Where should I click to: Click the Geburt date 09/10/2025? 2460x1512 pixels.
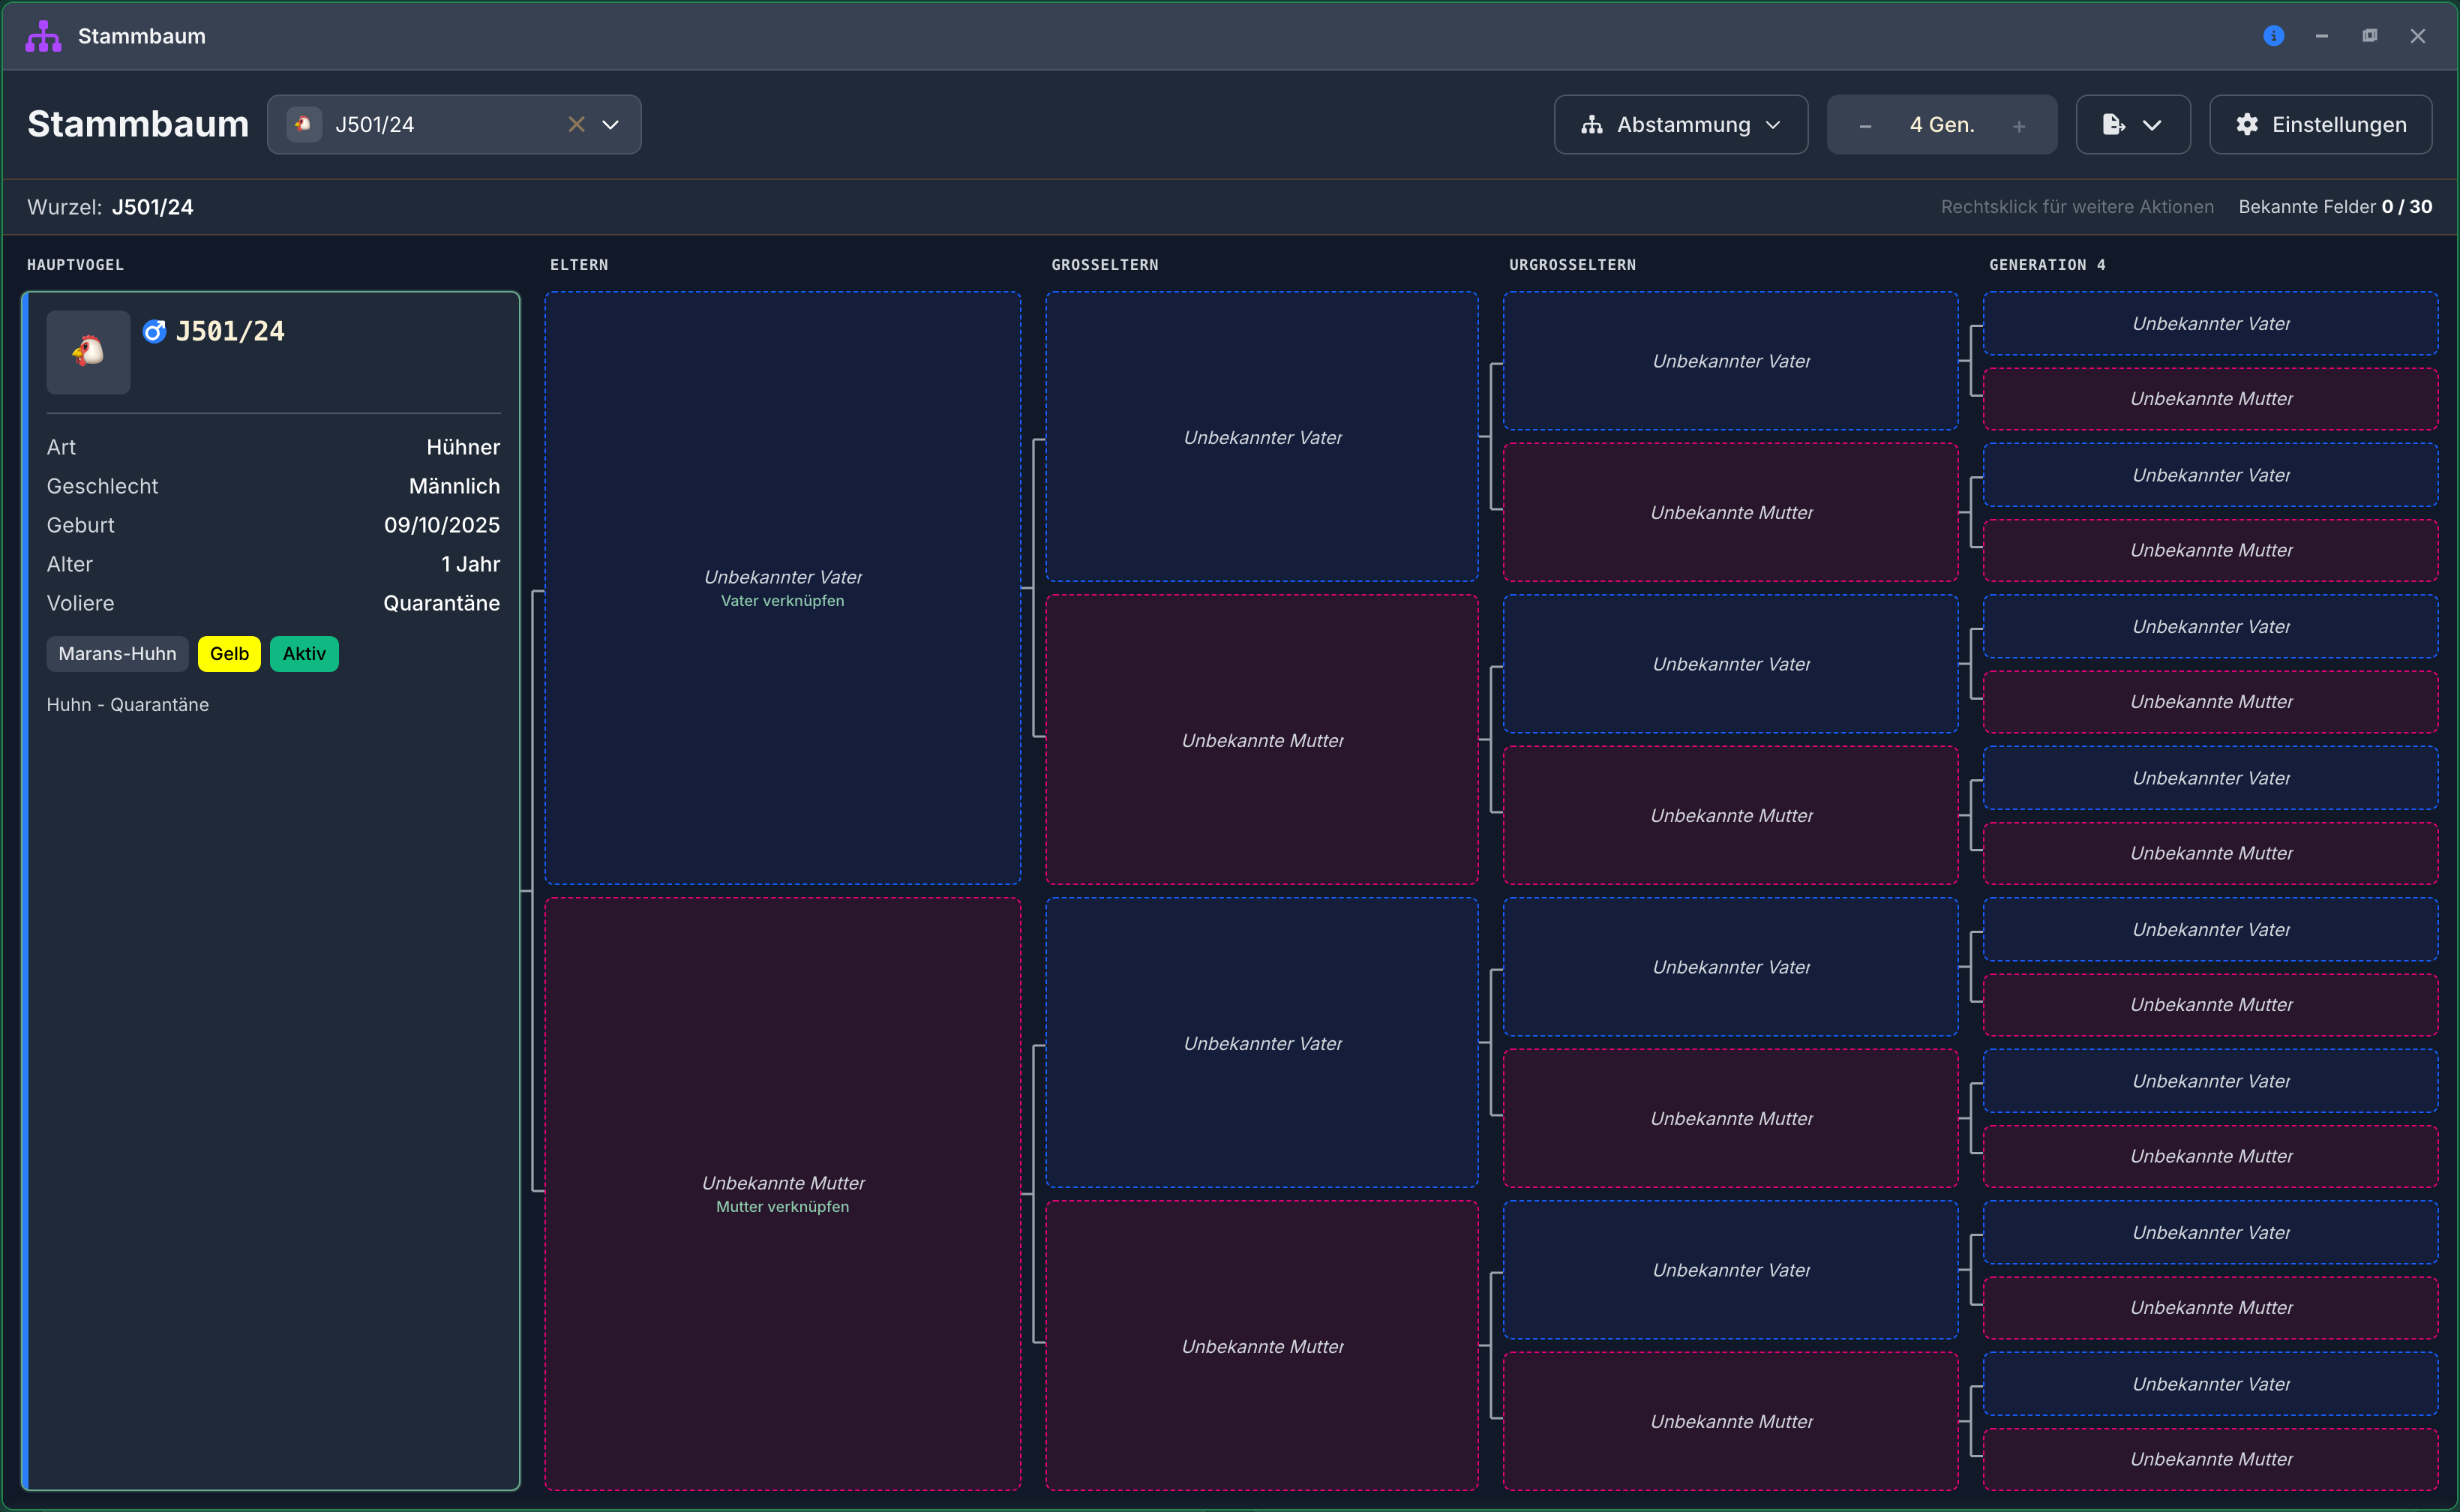[441, 525]
